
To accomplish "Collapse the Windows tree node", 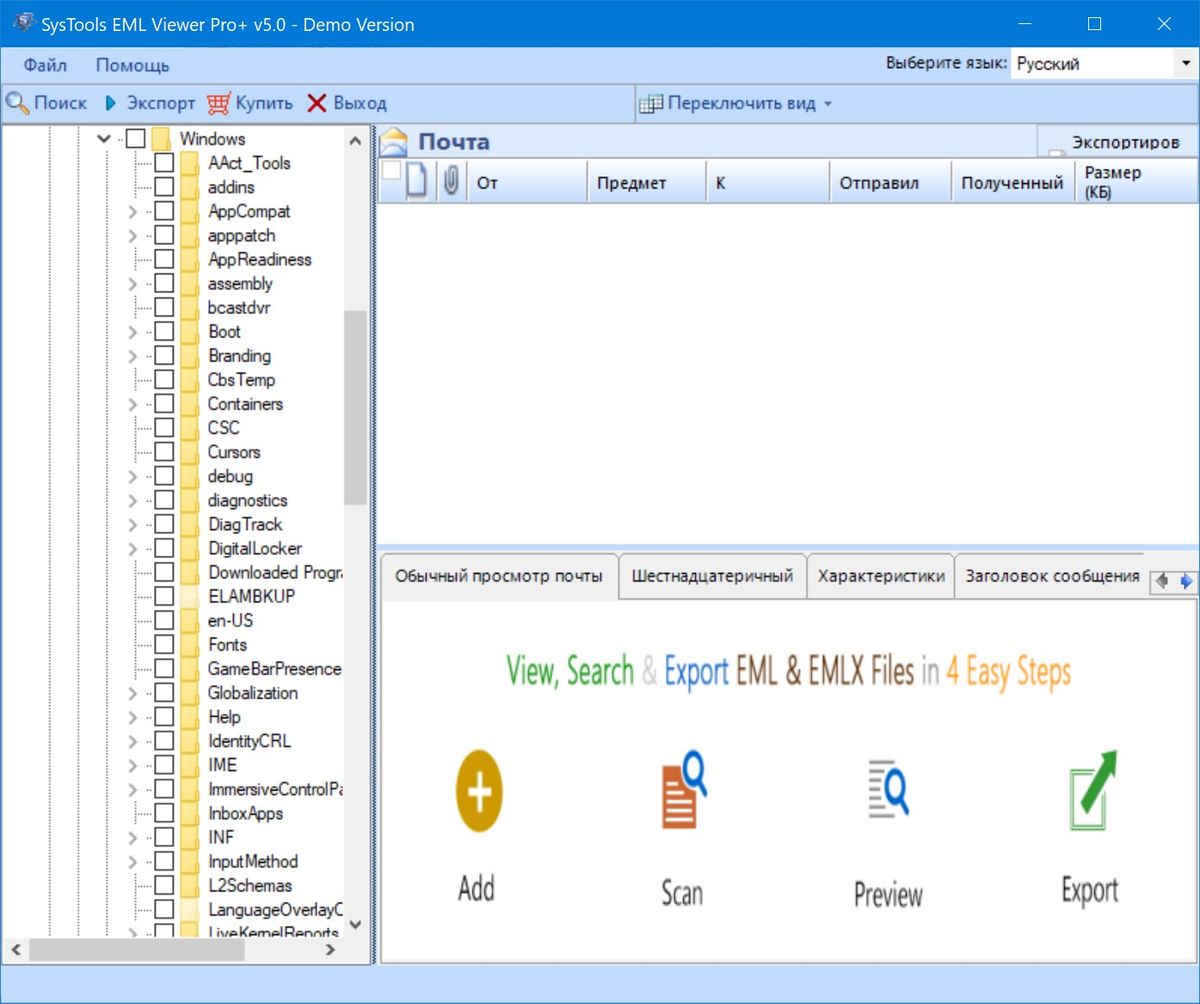I will 103,139.
